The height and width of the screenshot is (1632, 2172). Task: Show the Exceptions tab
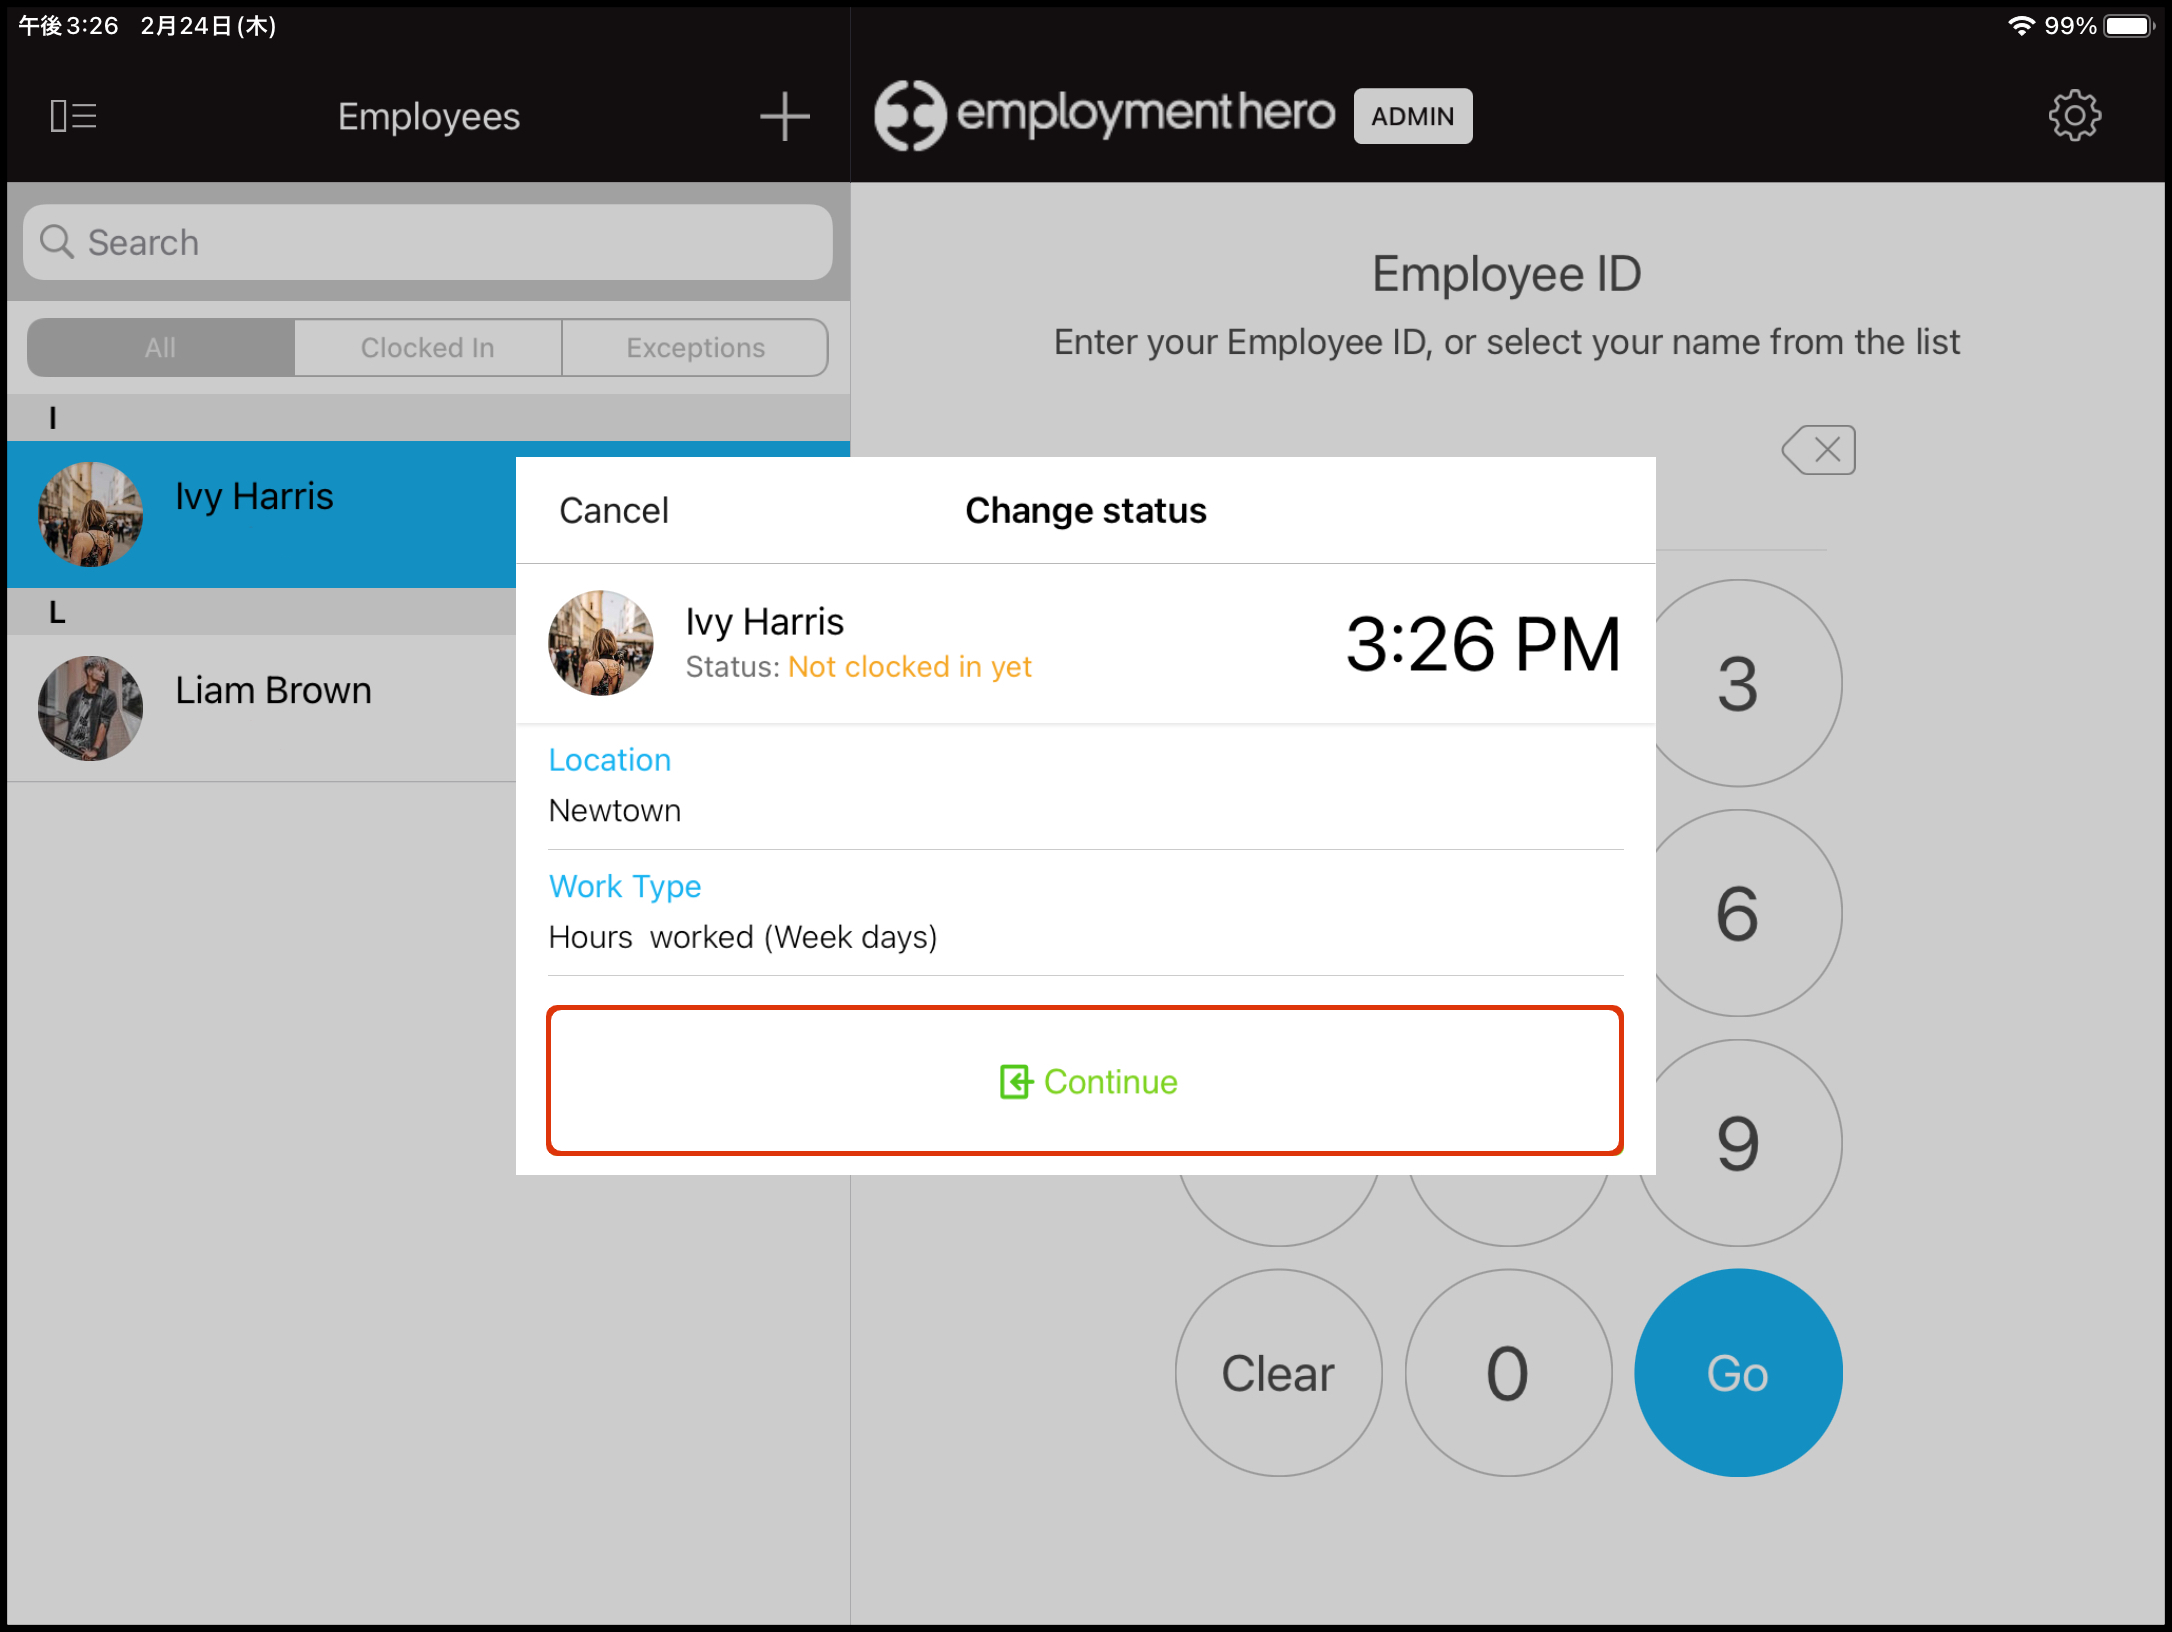tap(695, 348)
